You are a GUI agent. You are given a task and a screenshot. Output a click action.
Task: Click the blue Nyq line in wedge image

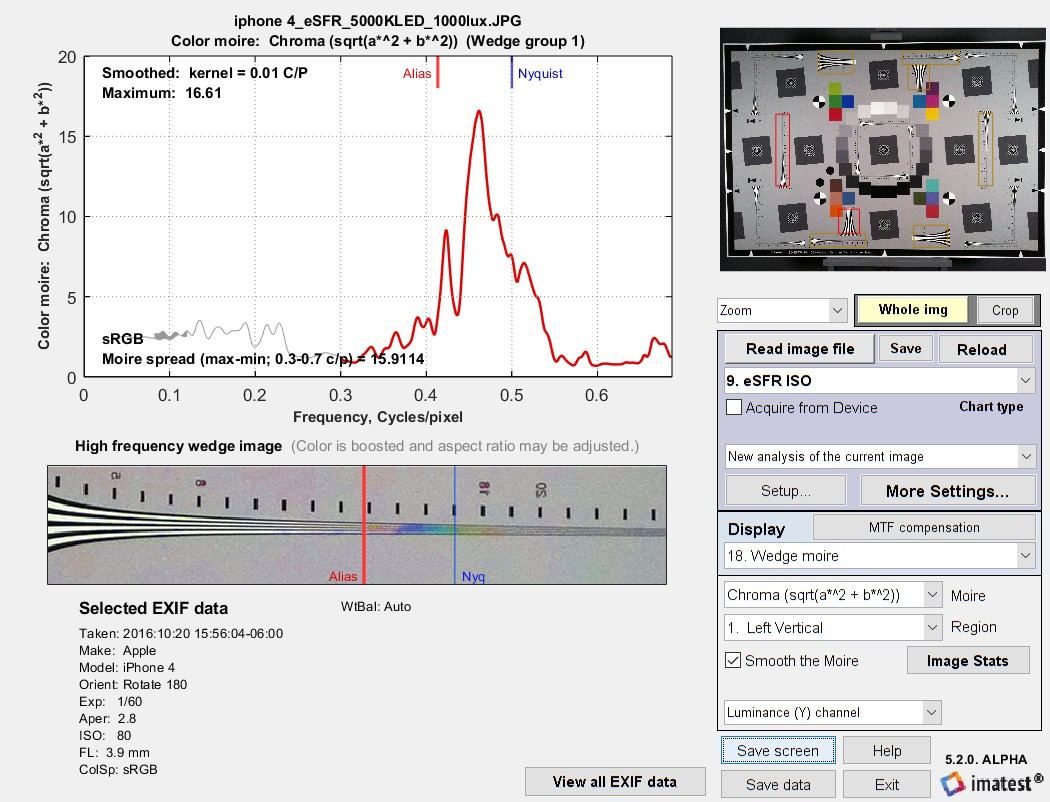point(455,525)
